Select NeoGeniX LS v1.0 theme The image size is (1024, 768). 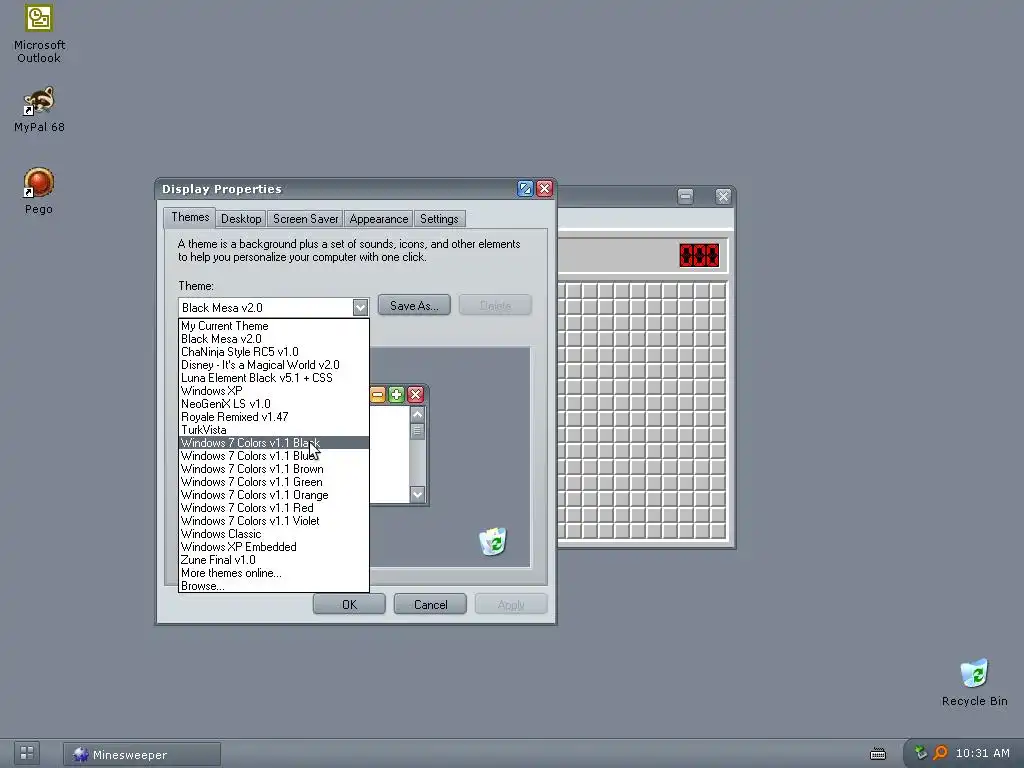coord(274,404)
